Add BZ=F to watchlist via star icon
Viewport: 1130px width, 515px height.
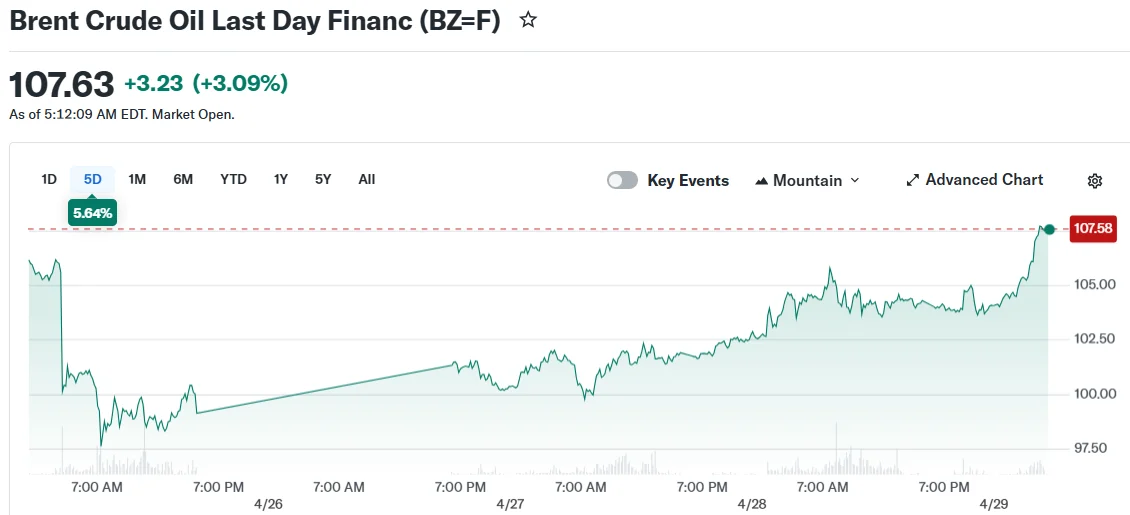click(x=528, y=19)
